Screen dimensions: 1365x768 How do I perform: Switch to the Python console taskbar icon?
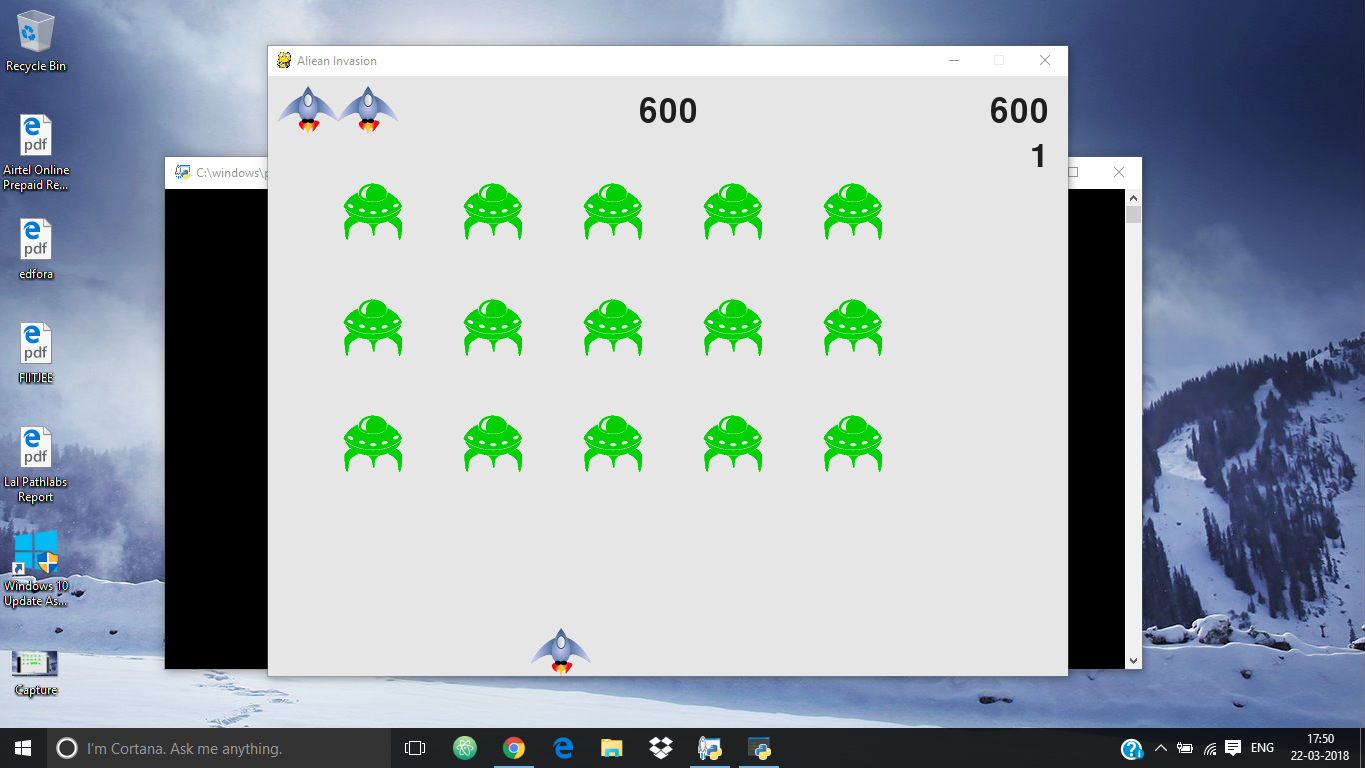(759, 748)
